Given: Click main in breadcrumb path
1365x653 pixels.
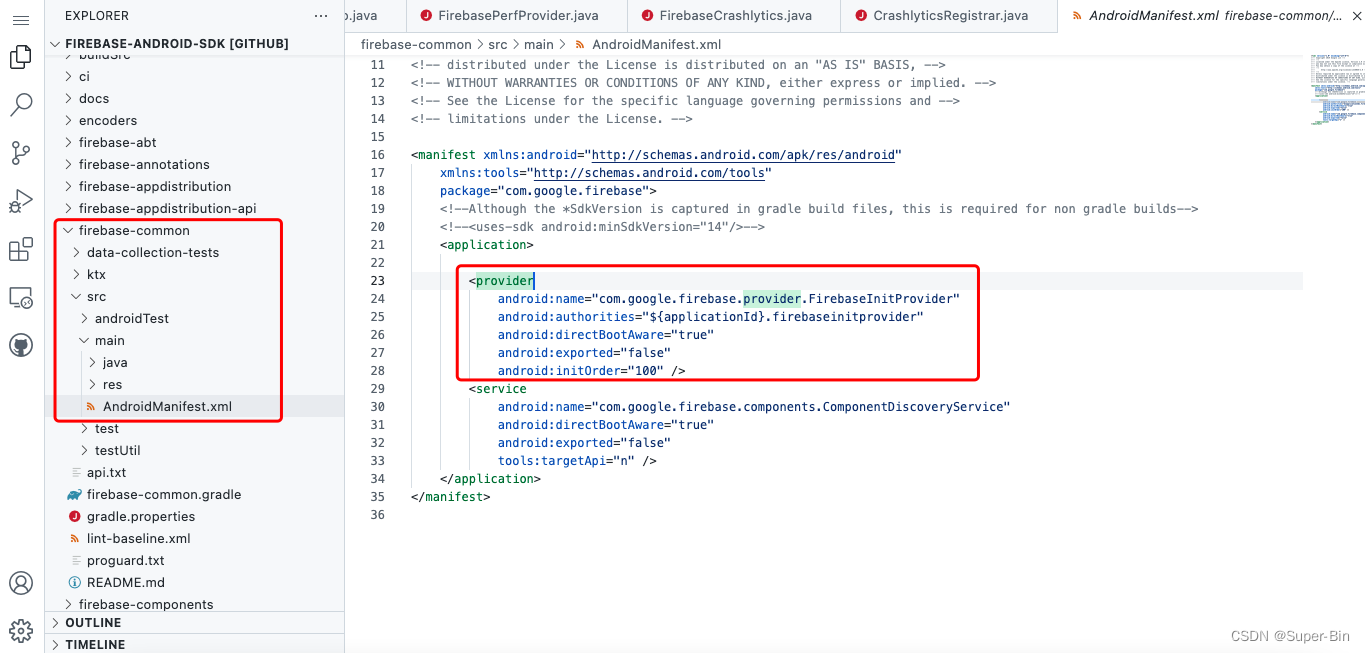Looking at the screenshot, I should pos(539,44).
